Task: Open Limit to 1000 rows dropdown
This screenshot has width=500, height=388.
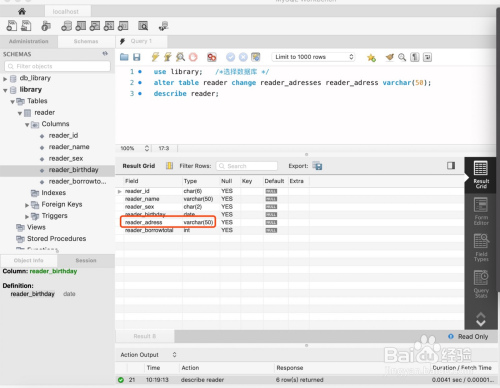Action: tap(313, 57)
